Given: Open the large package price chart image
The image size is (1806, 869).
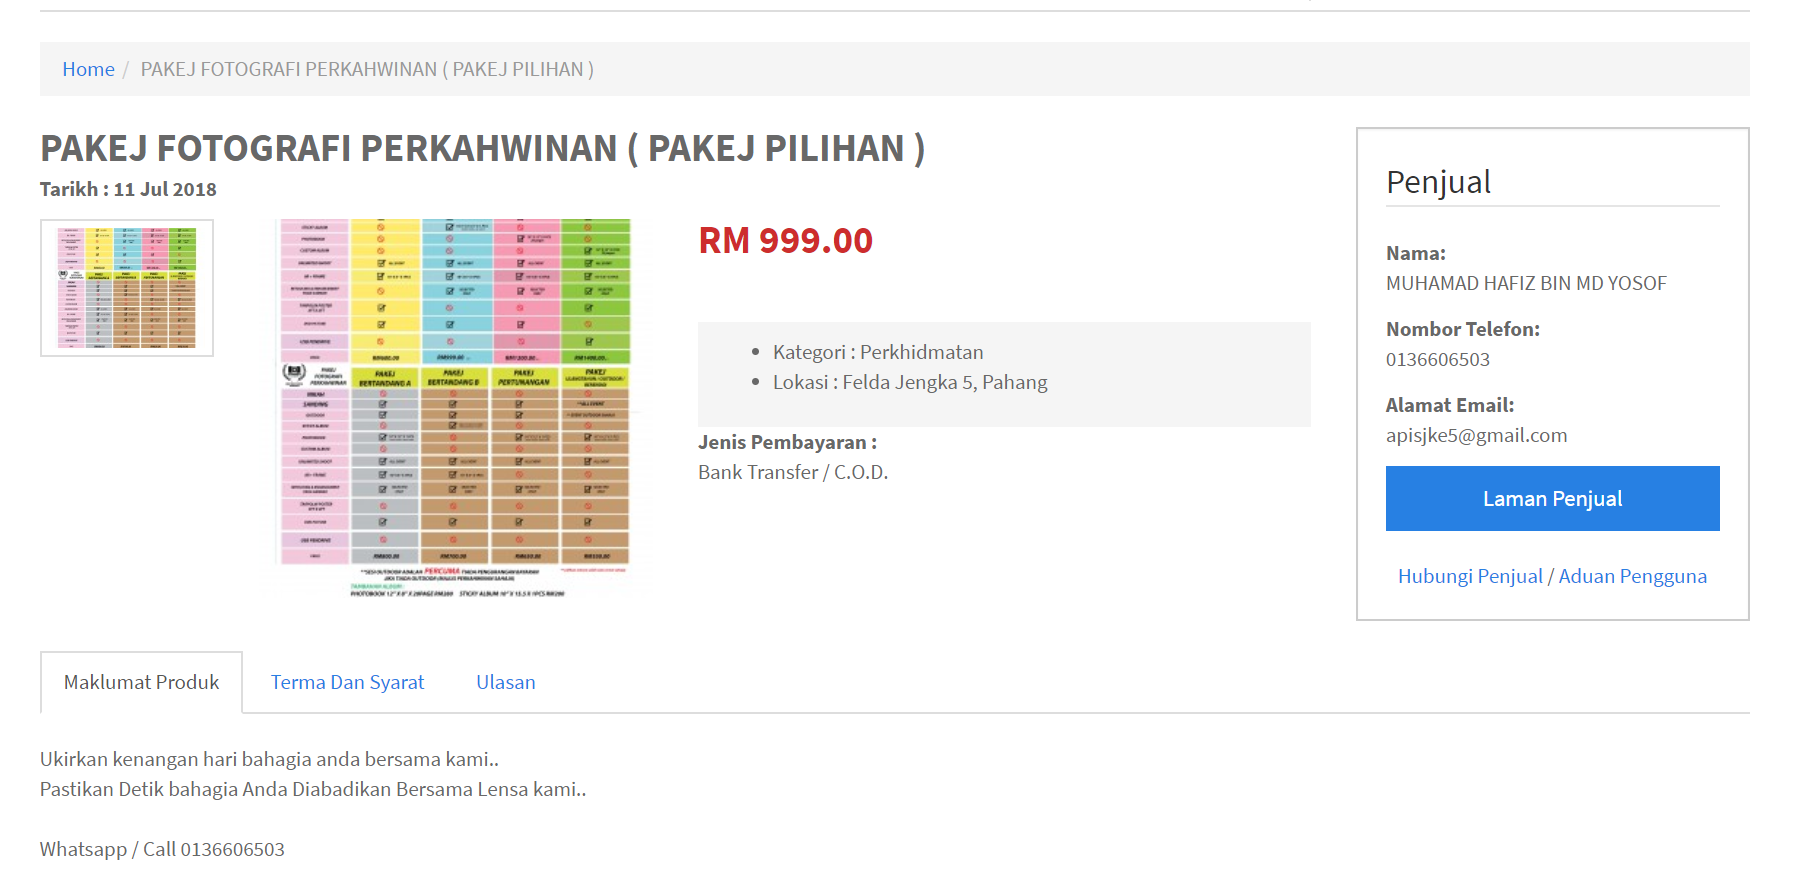Looking at the screenshot, I should [x=455, y=408].
